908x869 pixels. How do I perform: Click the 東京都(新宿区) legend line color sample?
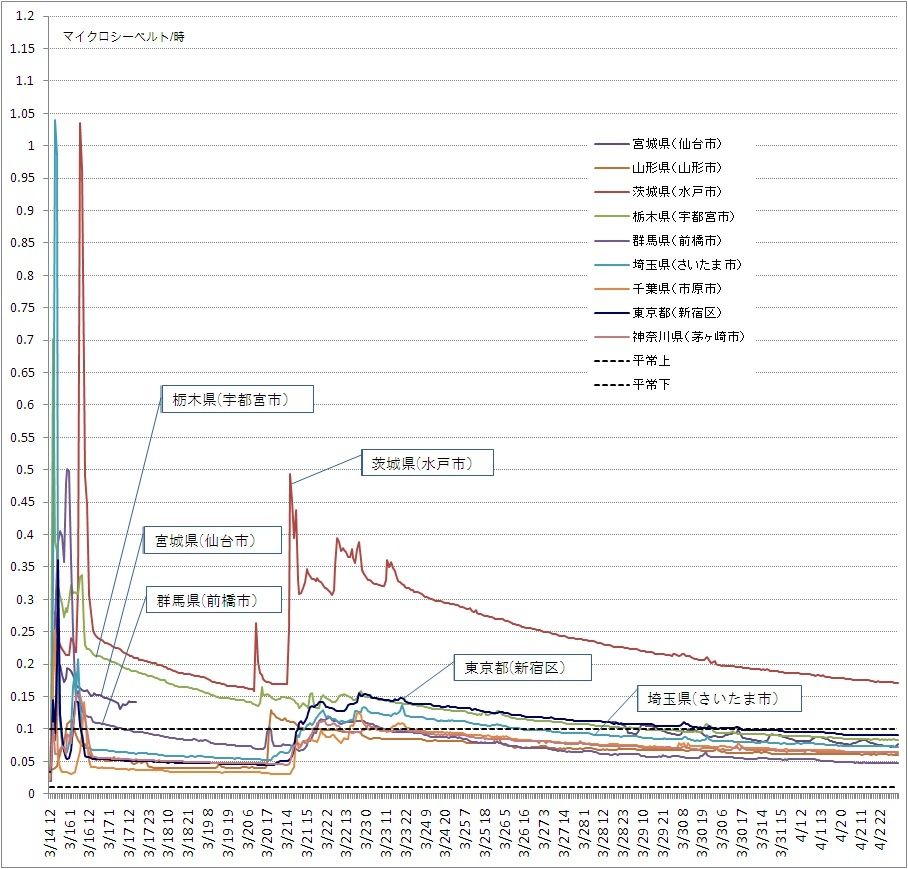point(610,312)
